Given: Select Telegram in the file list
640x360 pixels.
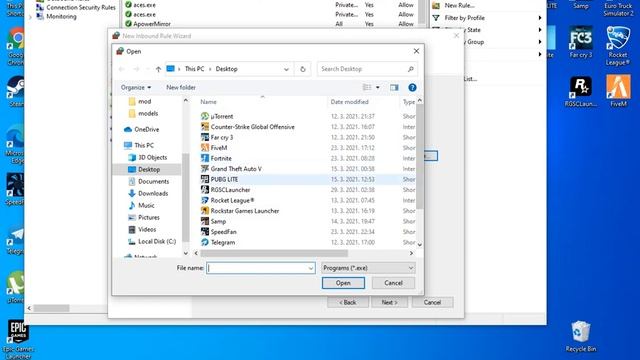Looking at the screenshot, I should tap(222, 242).
